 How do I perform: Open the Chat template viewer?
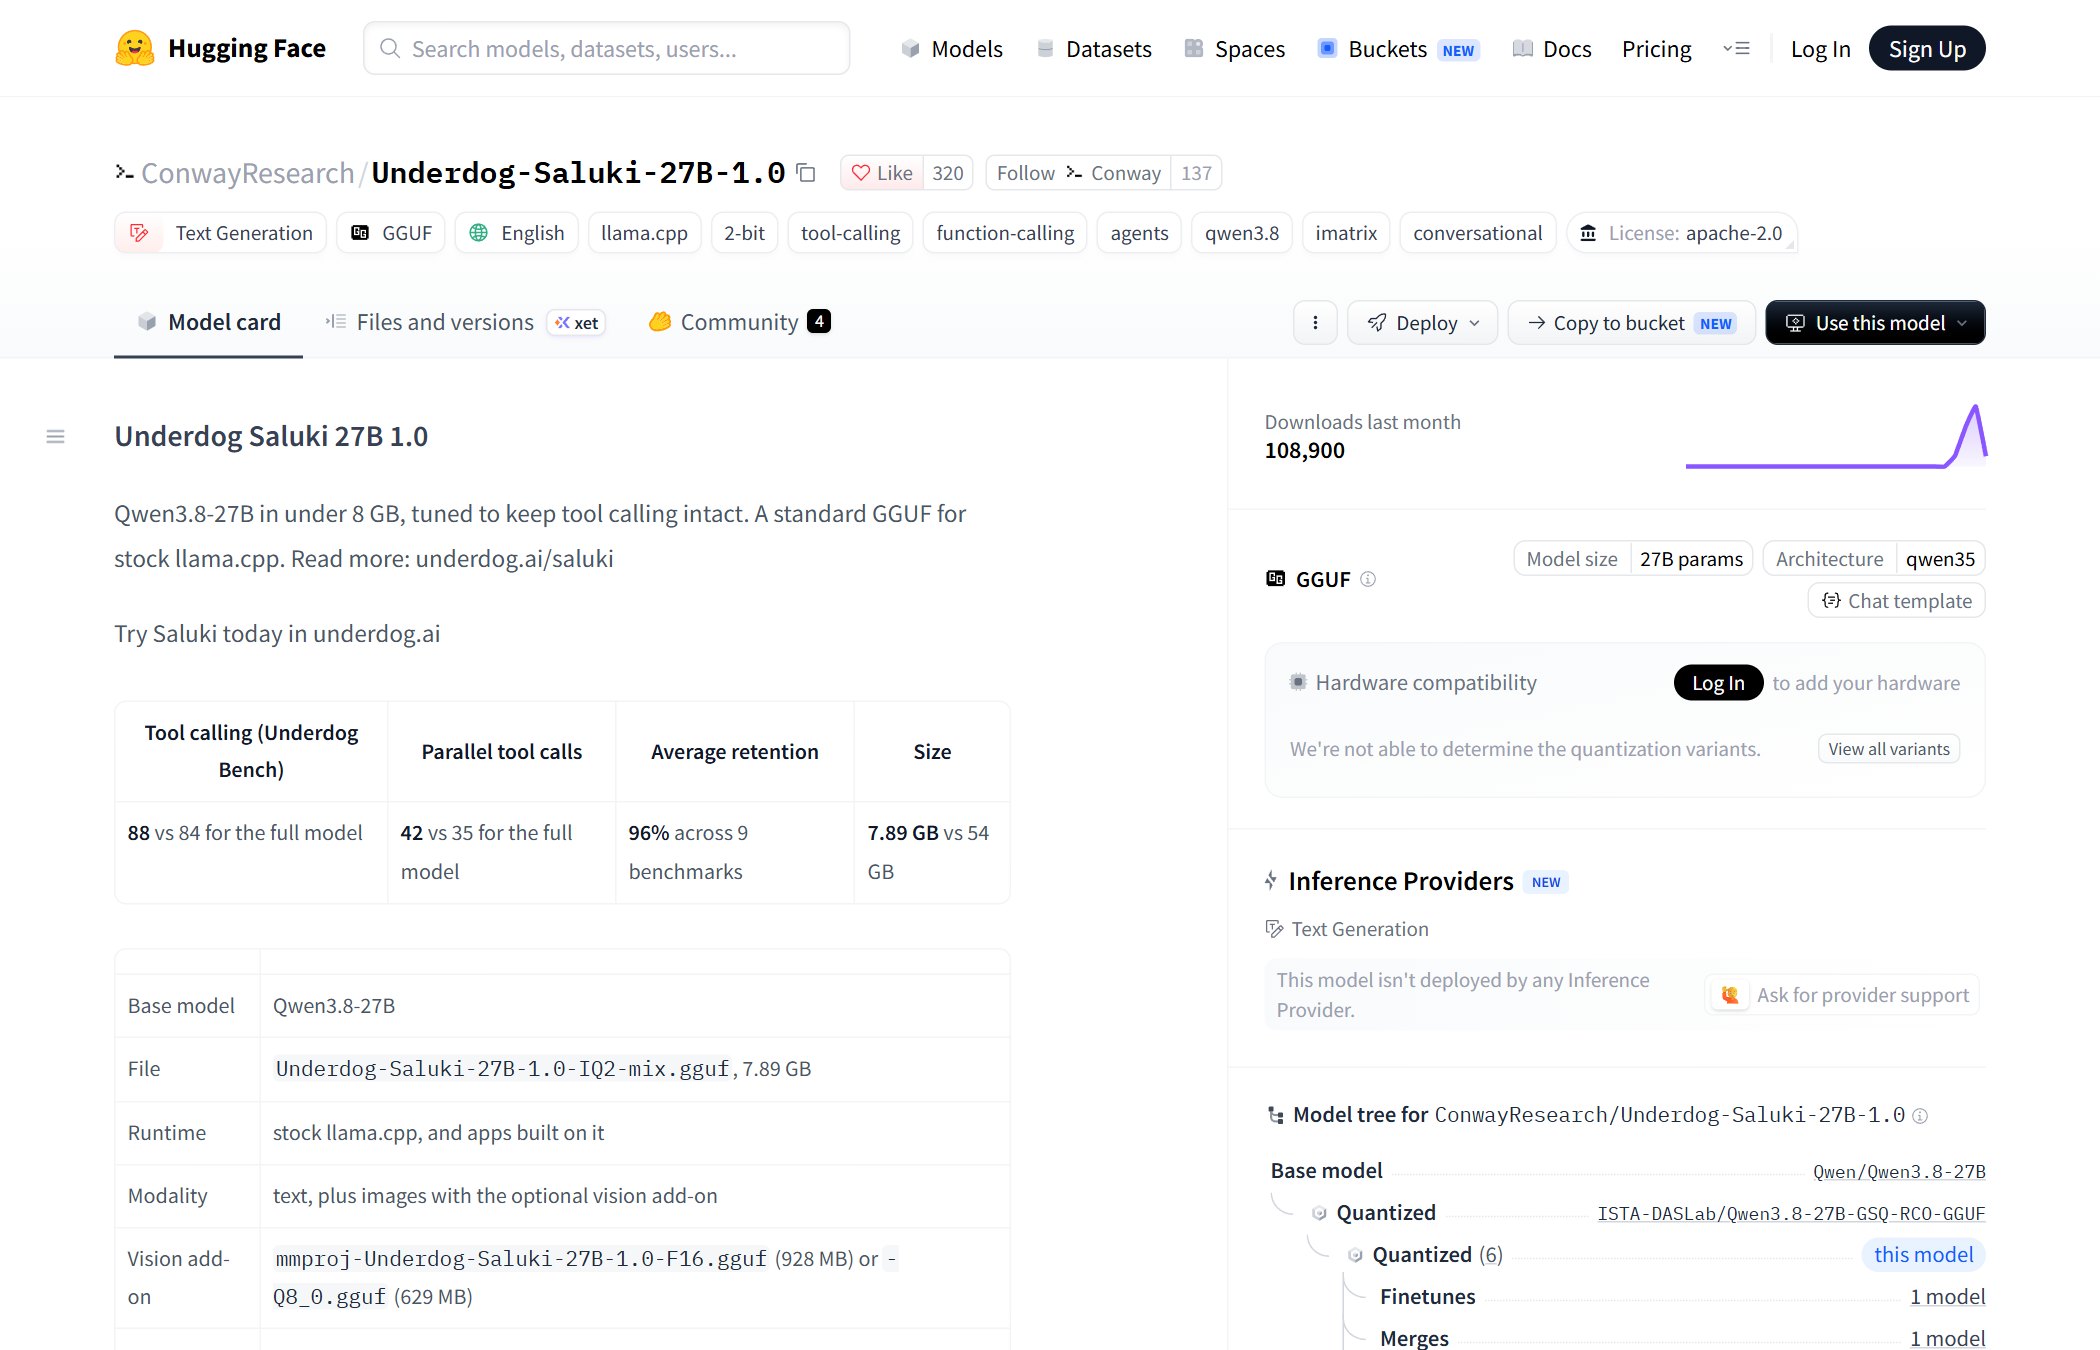[x=1897, y=601]
